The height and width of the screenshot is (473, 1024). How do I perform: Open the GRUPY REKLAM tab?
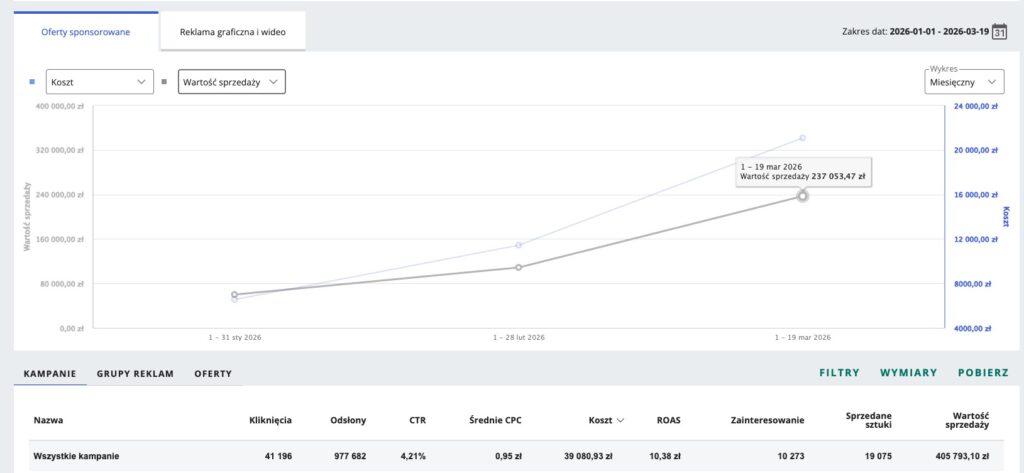coord(135,374)
